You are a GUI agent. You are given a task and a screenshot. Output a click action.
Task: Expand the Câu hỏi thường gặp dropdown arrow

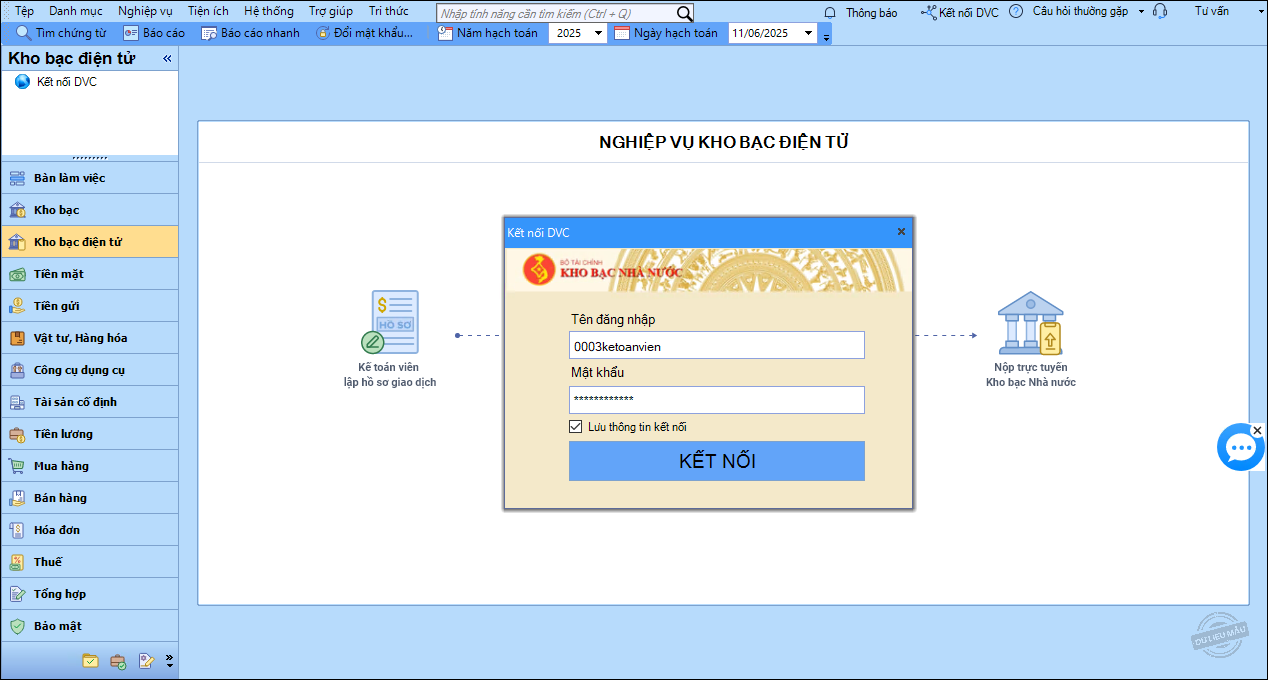[x=1141, y=12]
